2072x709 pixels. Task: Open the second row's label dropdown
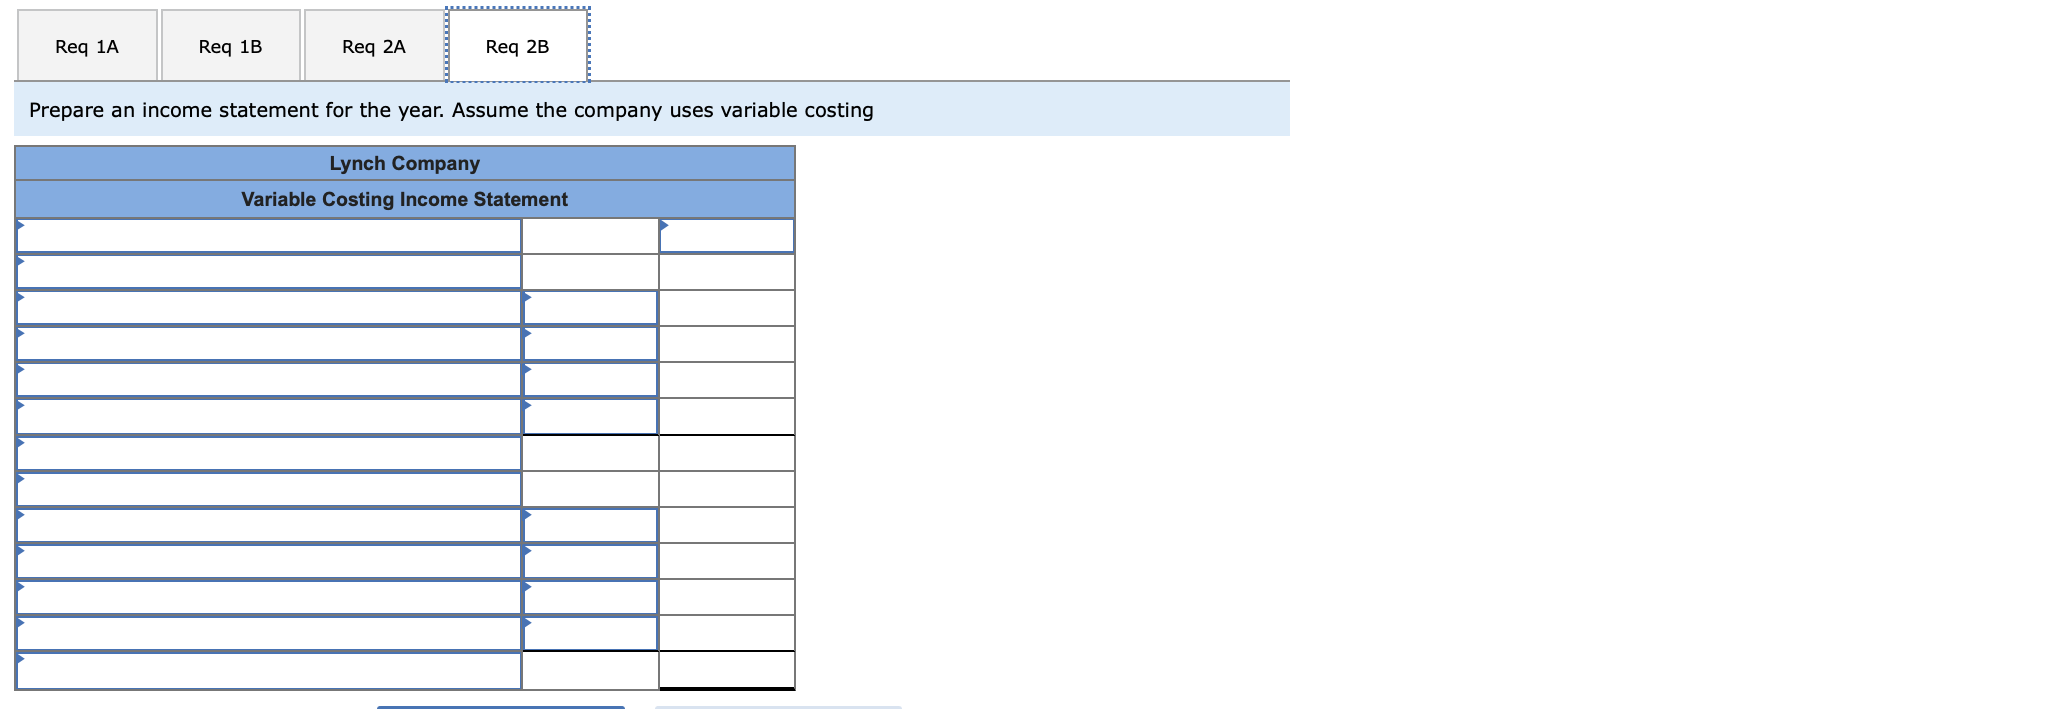(x=269, y=272)
